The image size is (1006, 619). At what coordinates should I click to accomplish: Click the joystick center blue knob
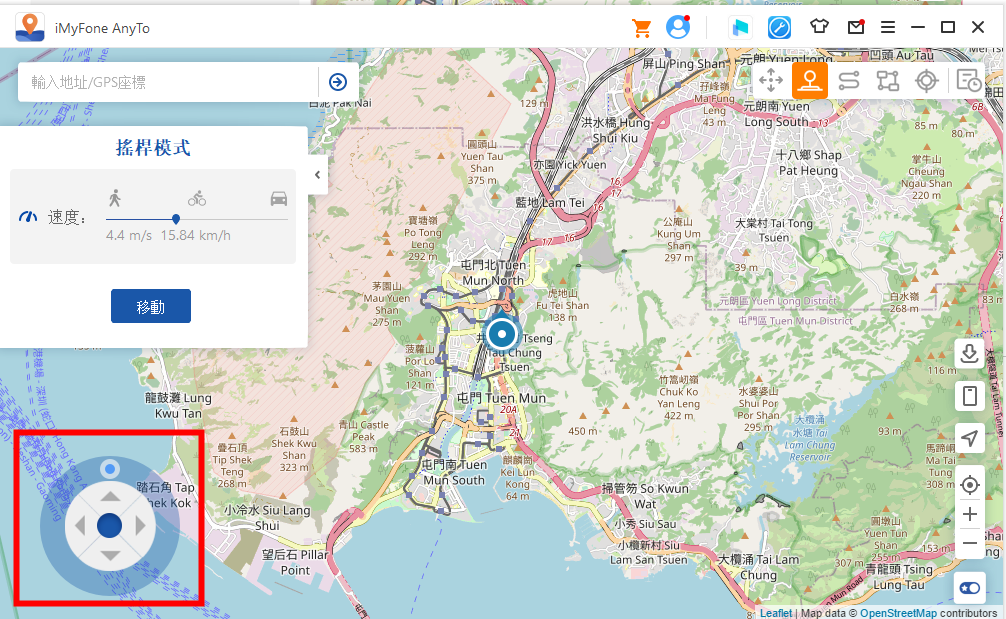pyautogui.click(x=110, y=525)
